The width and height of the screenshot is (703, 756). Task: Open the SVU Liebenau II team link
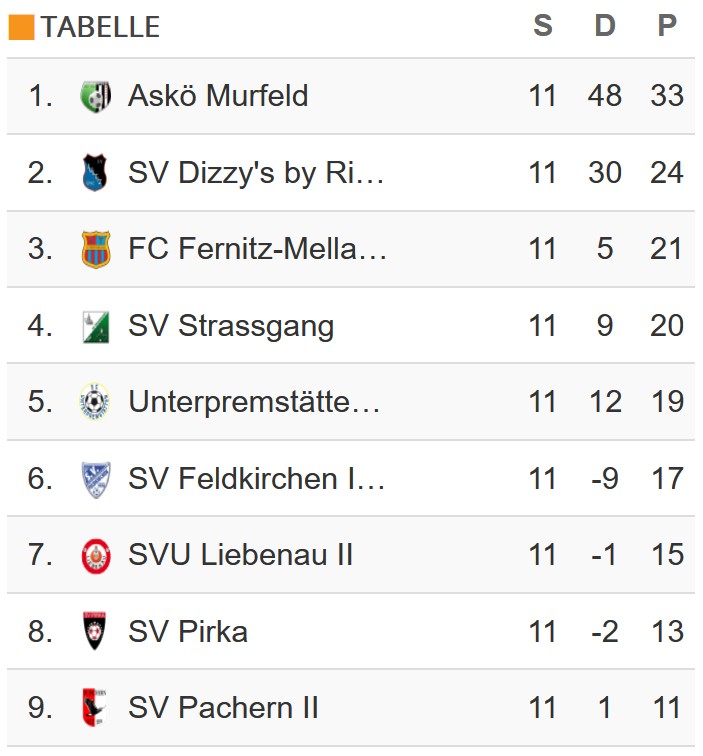240,555
